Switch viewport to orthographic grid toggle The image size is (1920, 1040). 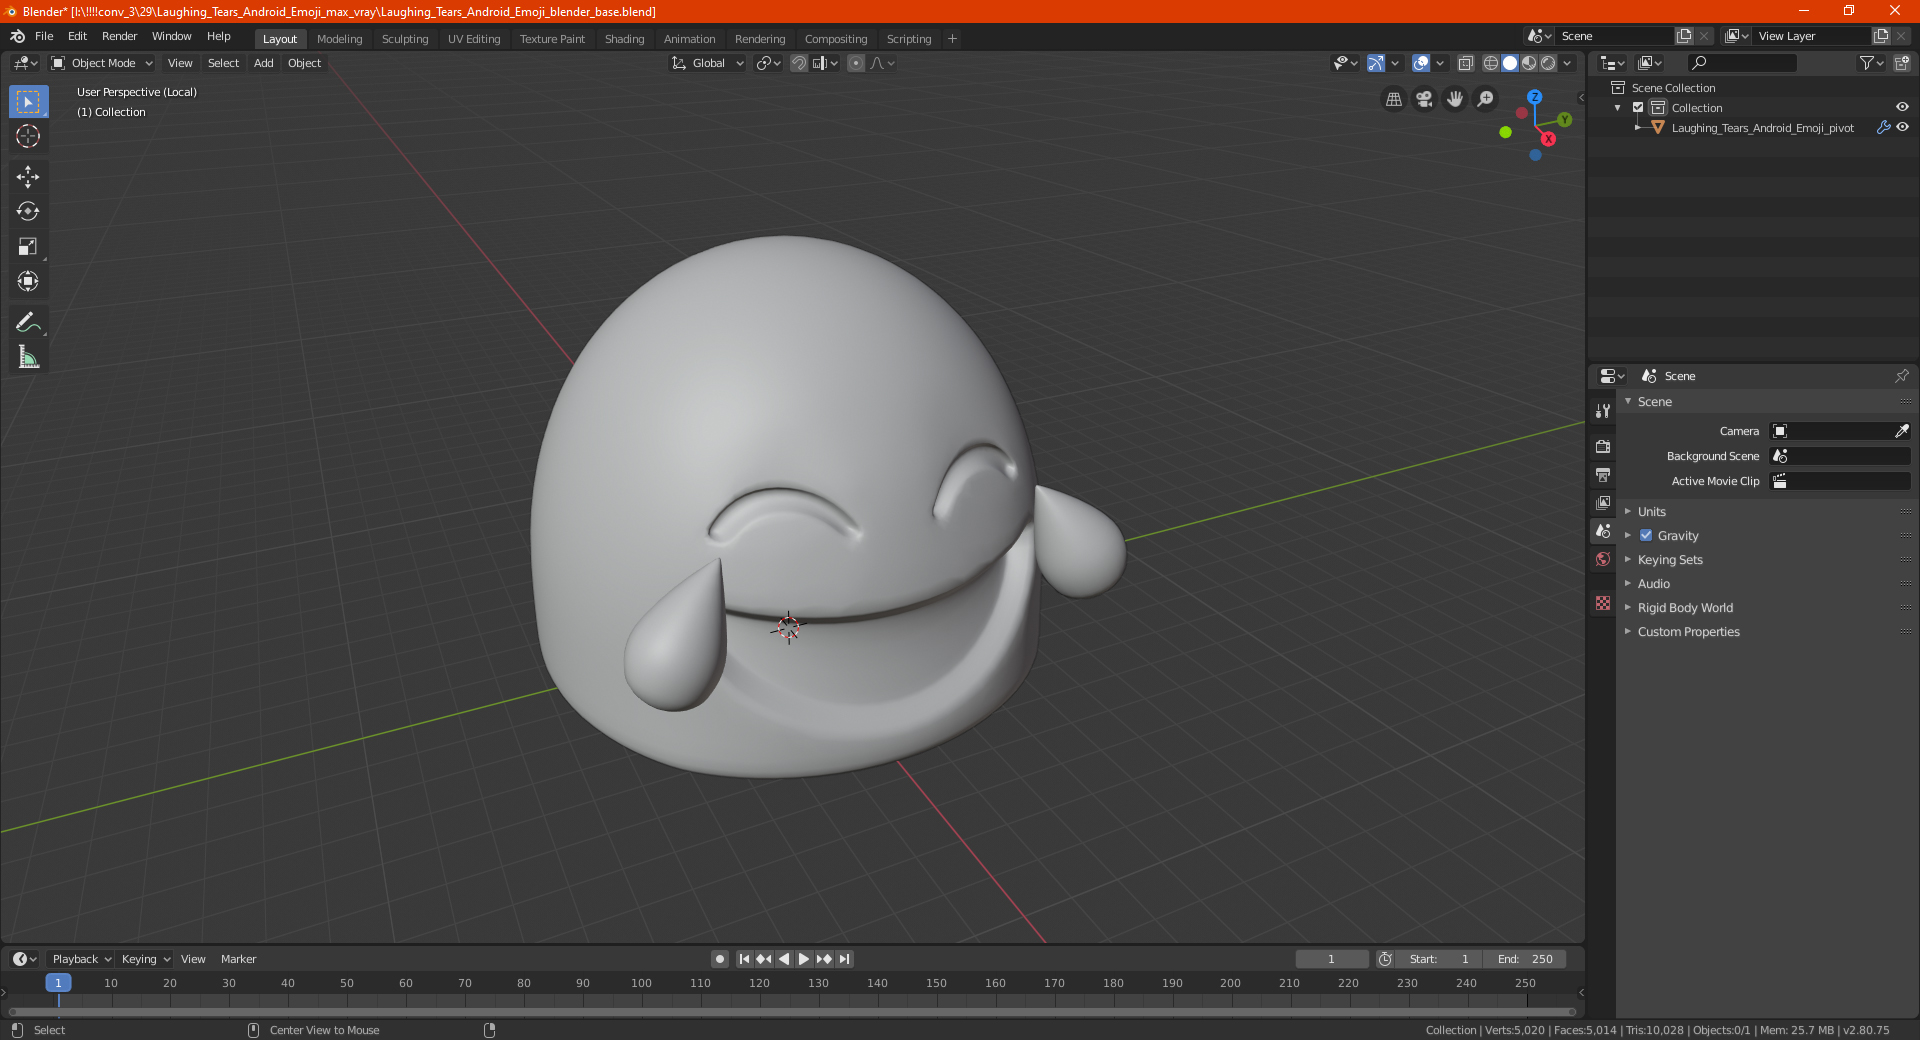1393,99
